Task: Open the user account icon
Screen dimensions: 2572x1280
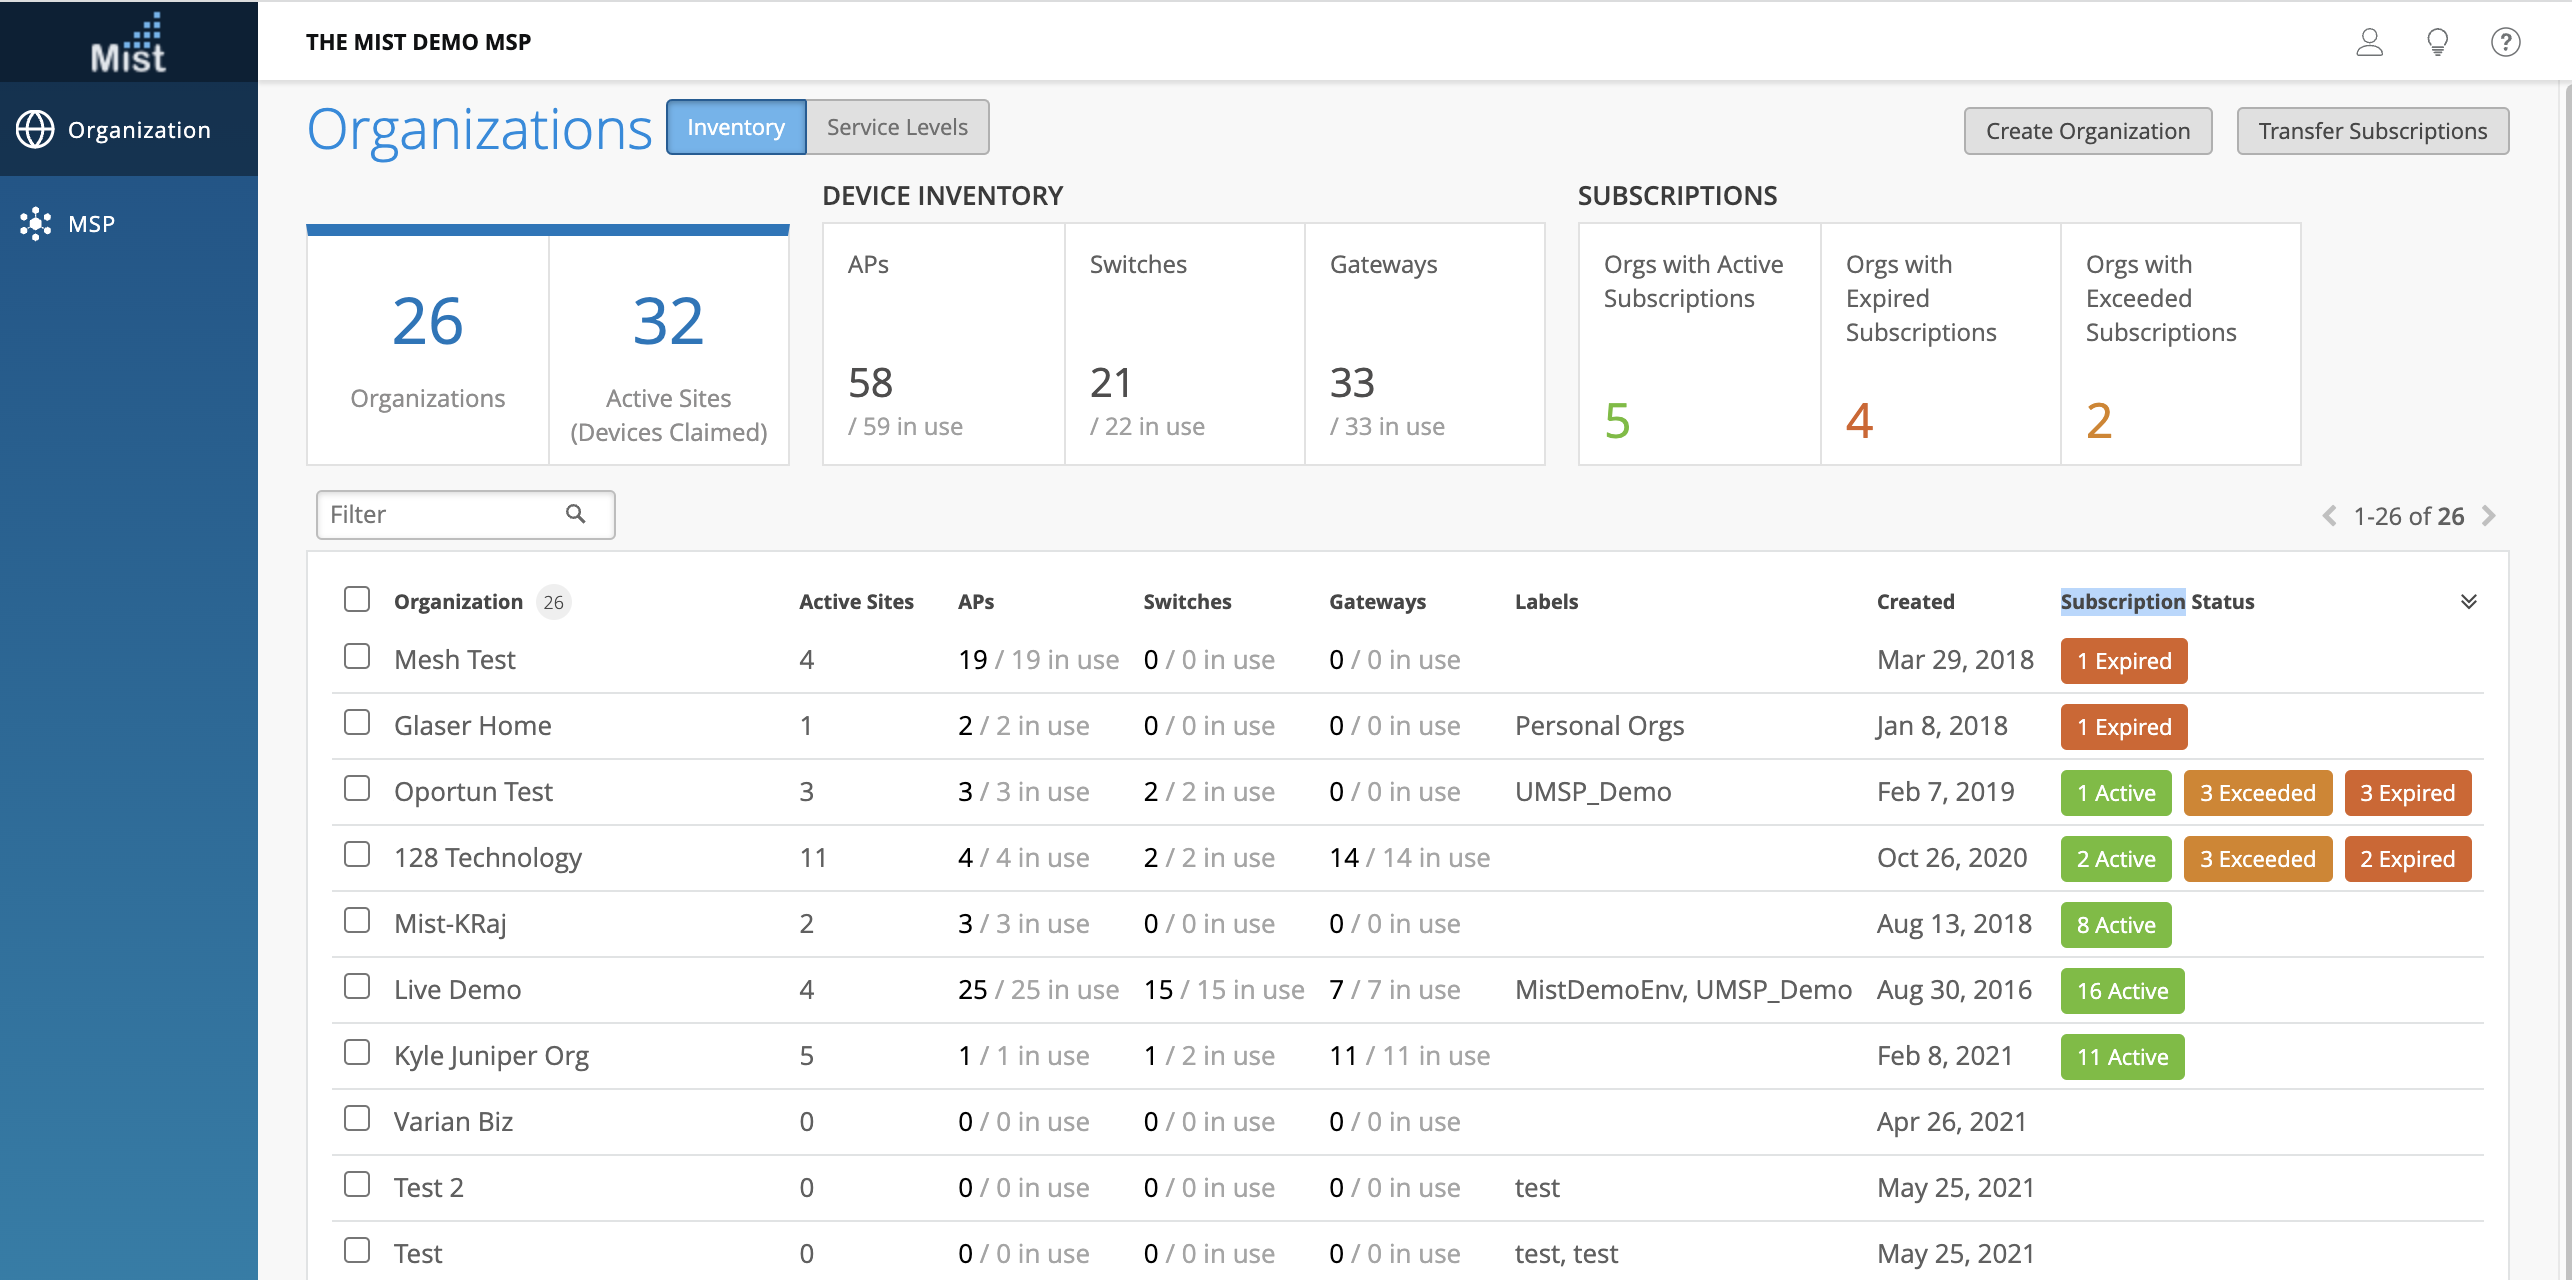Action: click(x=2369, y=42)
